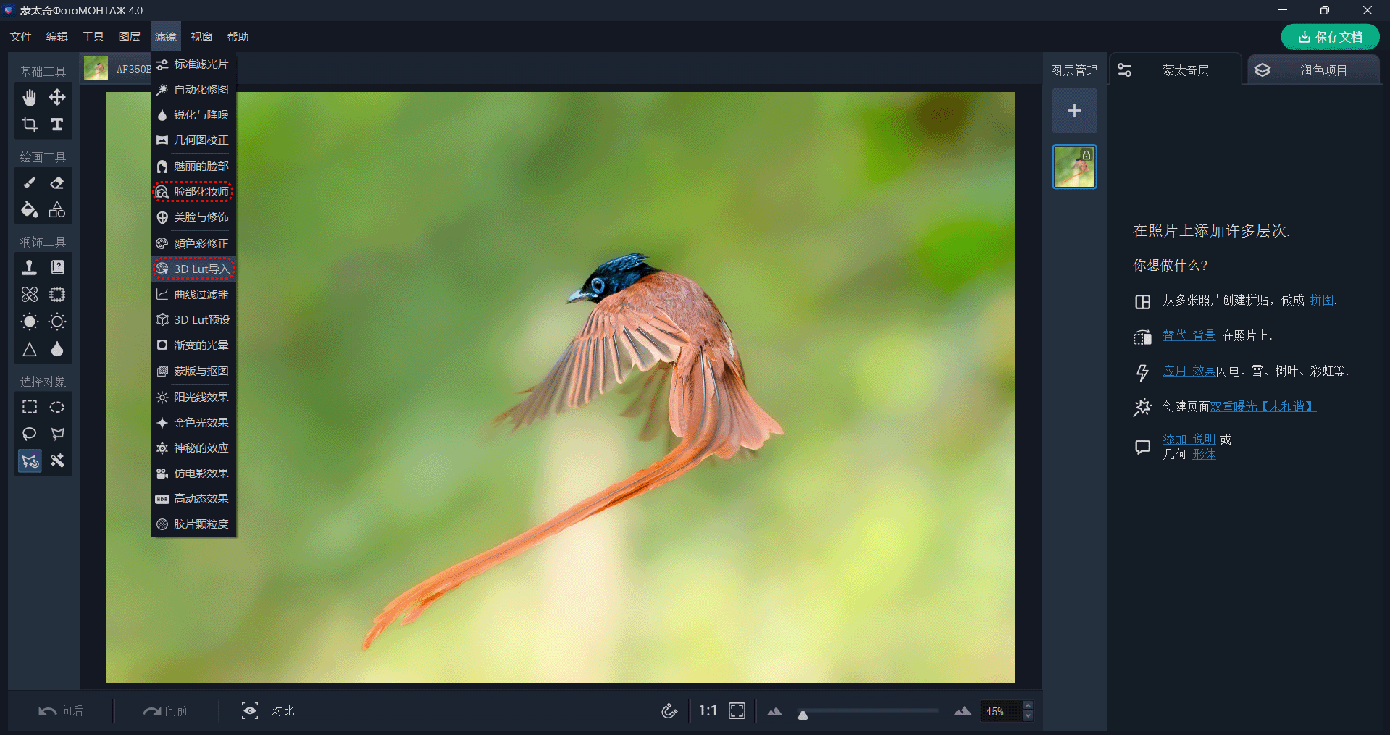Select the Sharpen triangle tool
The width and height of the screenshot is (1390, 735).
coord(30,349)
